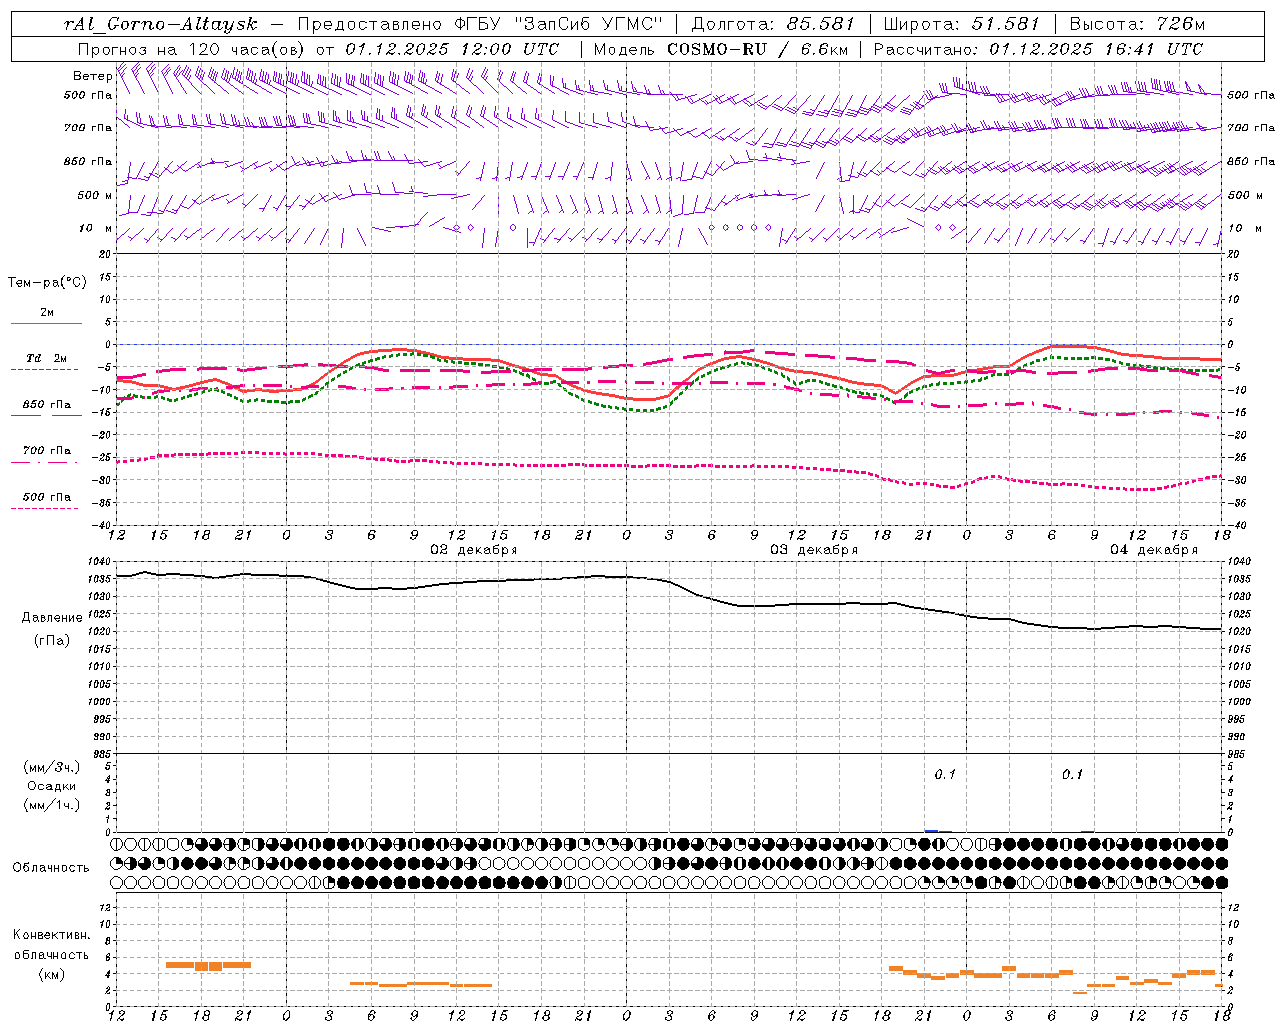Screen dimensions: 1280x1024
Task: Click the '04 декабря' date label
Action: pos(1154,550)
